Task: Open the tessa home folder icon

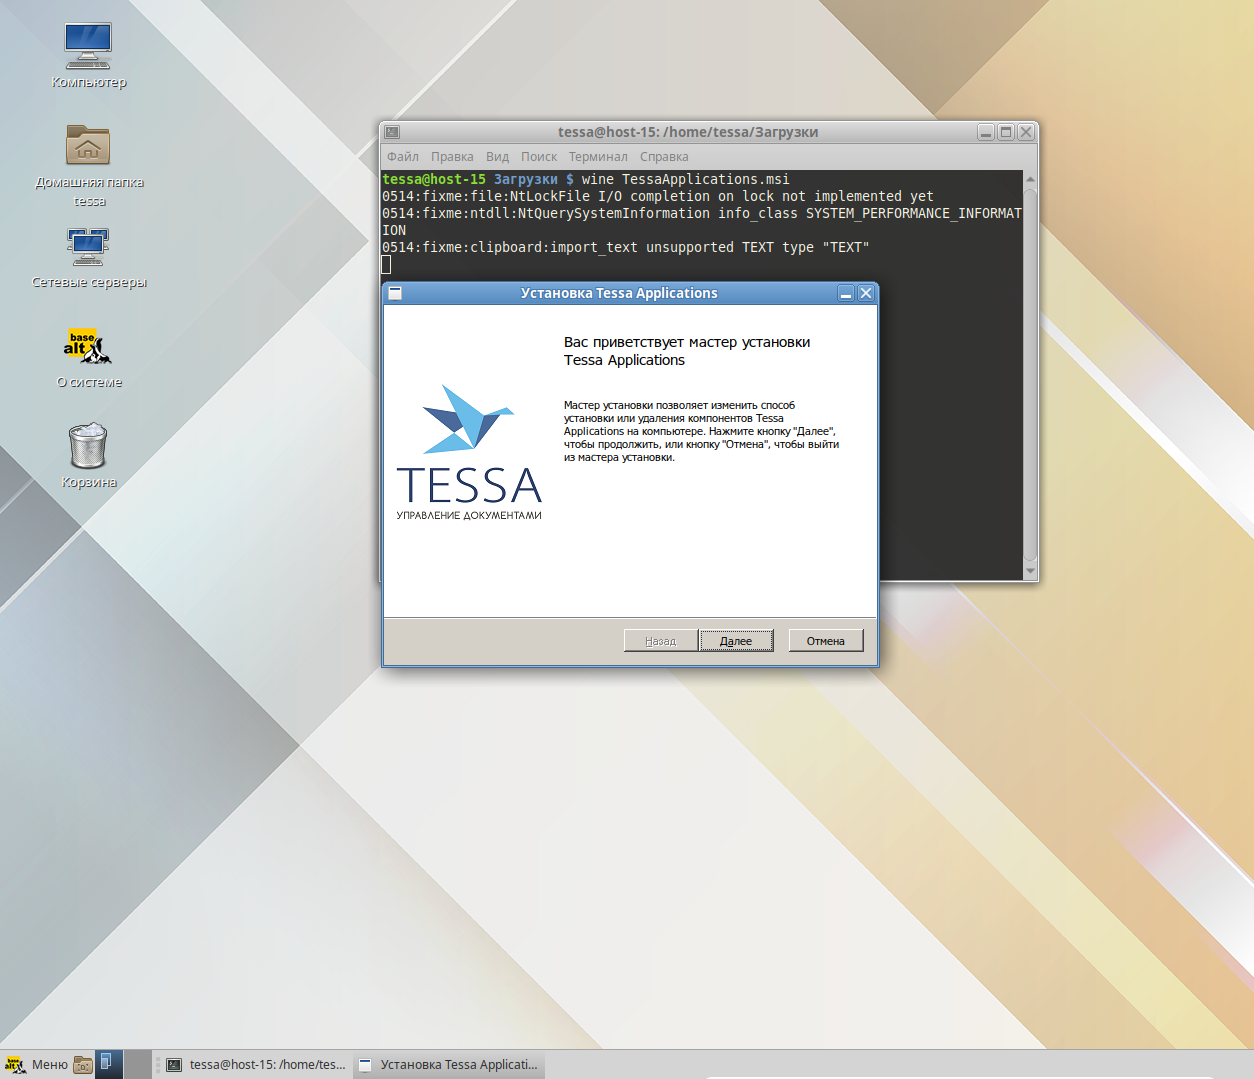Action: [x=88, y=146]
